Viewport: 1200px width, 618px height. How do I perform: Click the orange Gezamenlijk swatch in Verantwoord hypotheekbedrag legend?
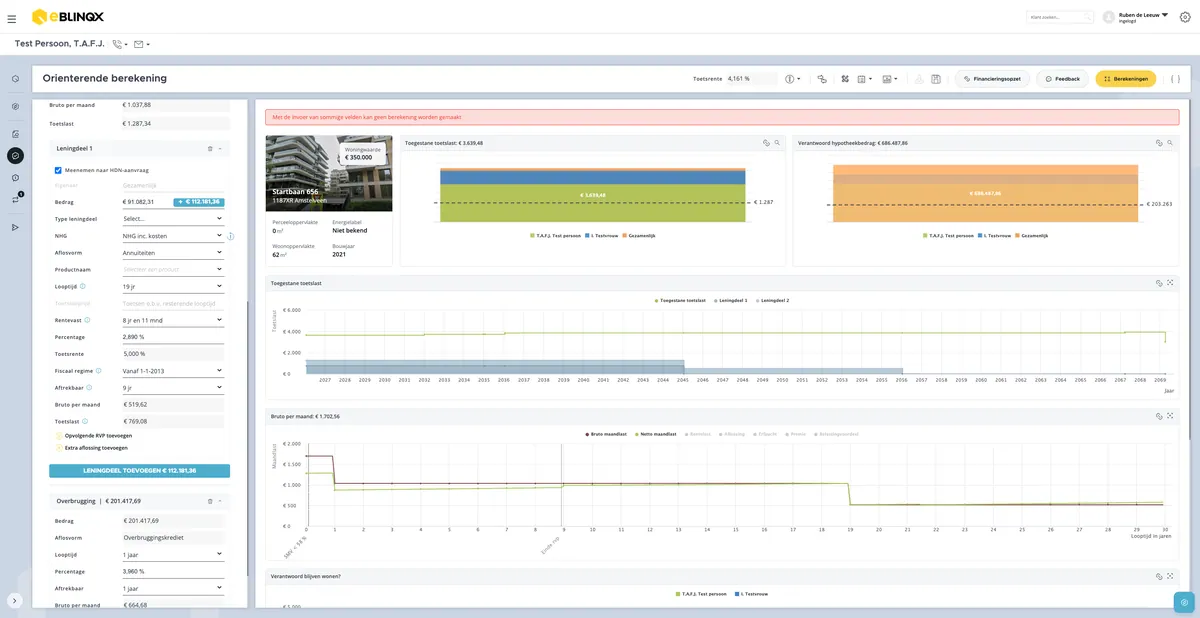click(1017, 235)
